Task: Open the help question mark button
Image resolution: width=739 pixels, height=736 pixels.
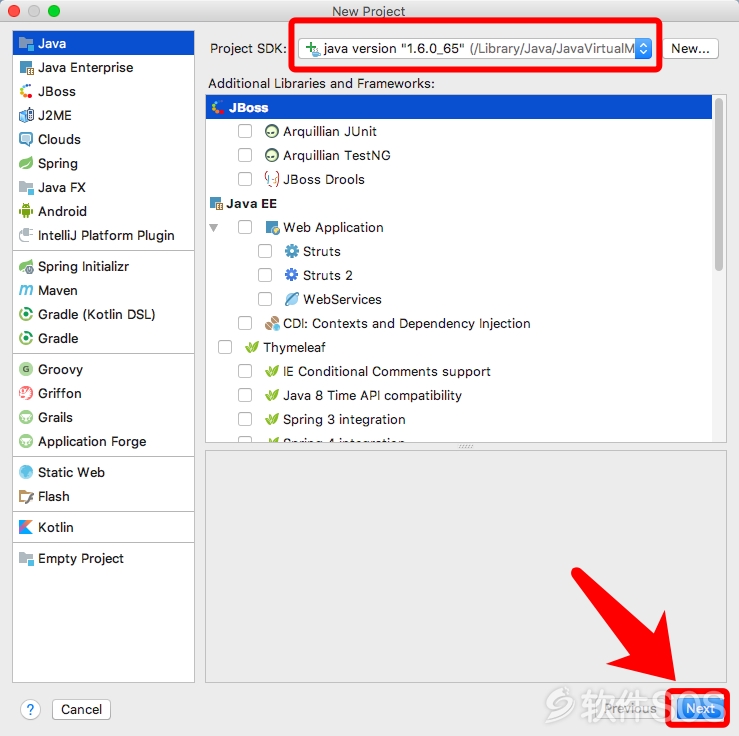Action: pyautogui.click(x=31, y=709)
